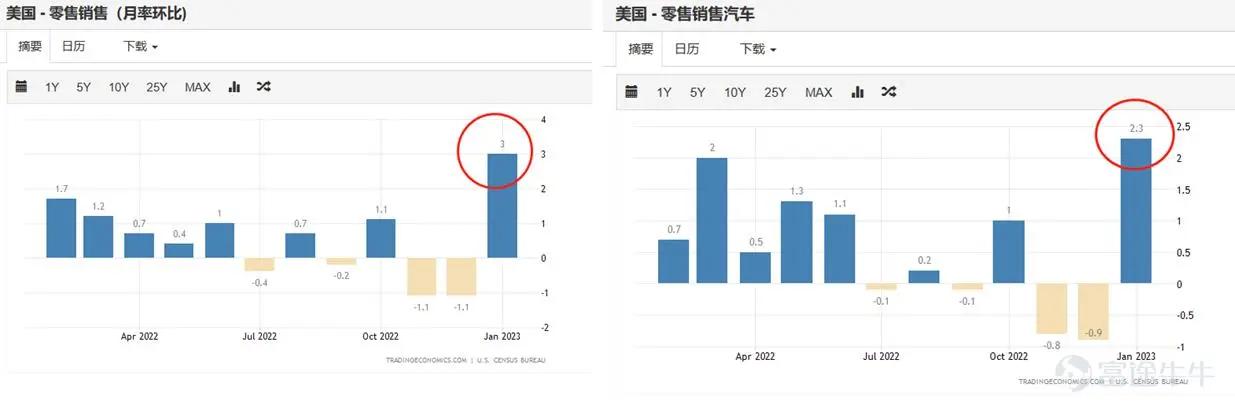Open 日历 tab in right panel
Viewport: 1235px width, 410px height.
687,49
